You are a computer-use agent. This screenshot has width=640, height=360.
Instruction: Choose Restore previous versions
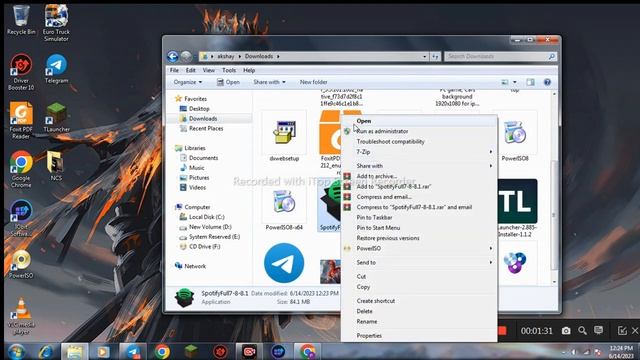419,238
